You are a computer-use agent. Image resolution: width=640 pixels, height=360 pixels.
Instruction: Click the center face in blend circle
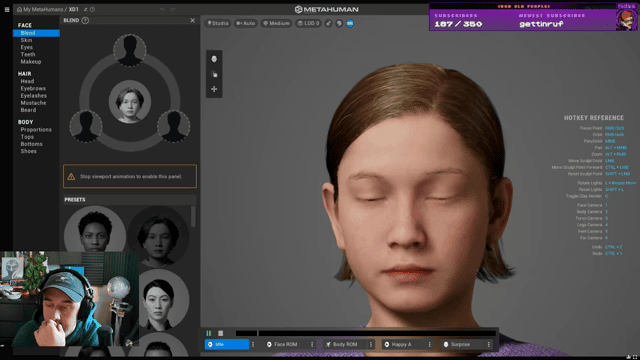click(130, 102)
